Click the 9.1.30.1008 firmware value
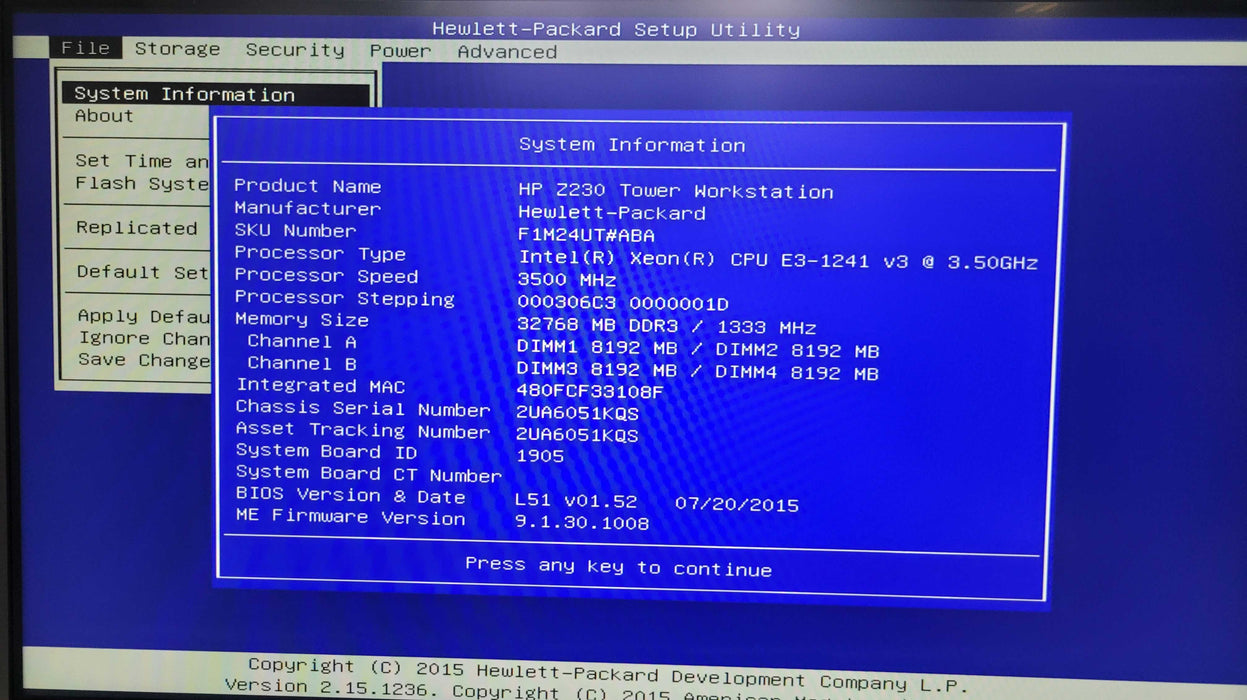This screenshot has height=700, width=1247. point(582,522)
